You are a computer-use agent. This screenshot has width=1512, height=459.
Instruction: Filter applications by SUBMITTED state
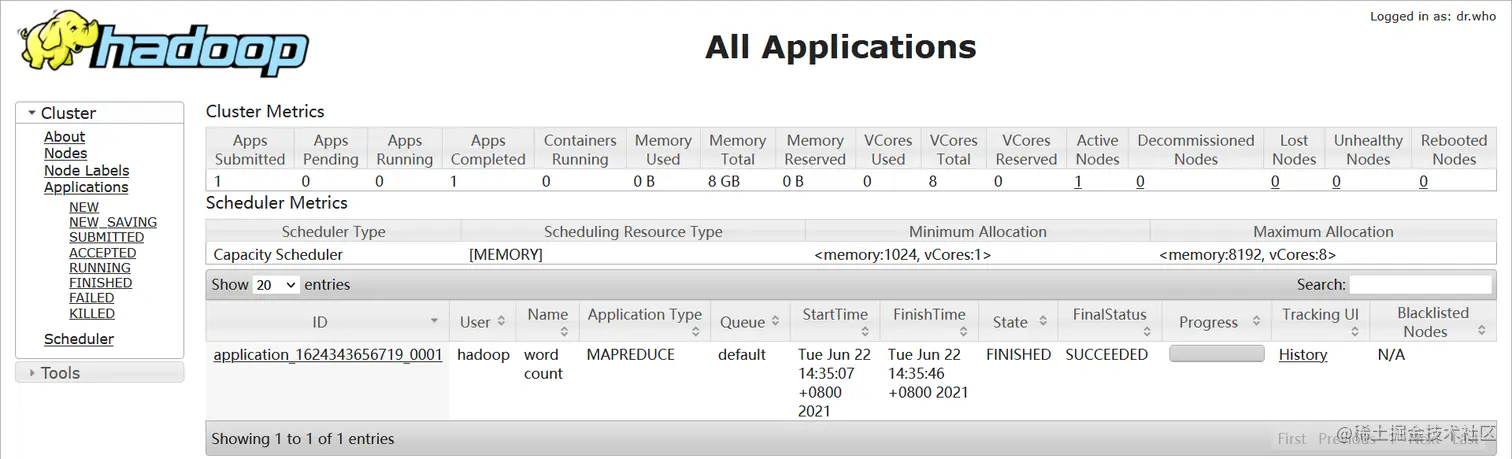pyautogui.click(x=106, y=237)
